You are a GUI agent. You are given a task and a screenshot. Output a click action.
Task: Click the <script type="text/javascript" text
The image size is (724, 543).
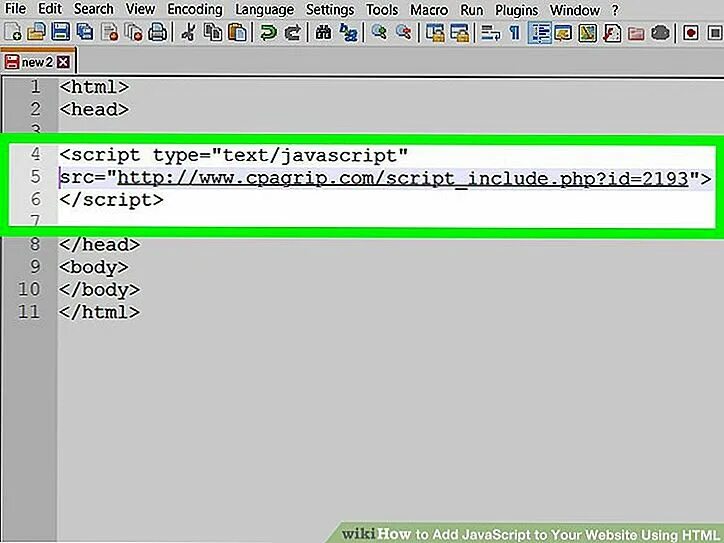tap(234, 156)
